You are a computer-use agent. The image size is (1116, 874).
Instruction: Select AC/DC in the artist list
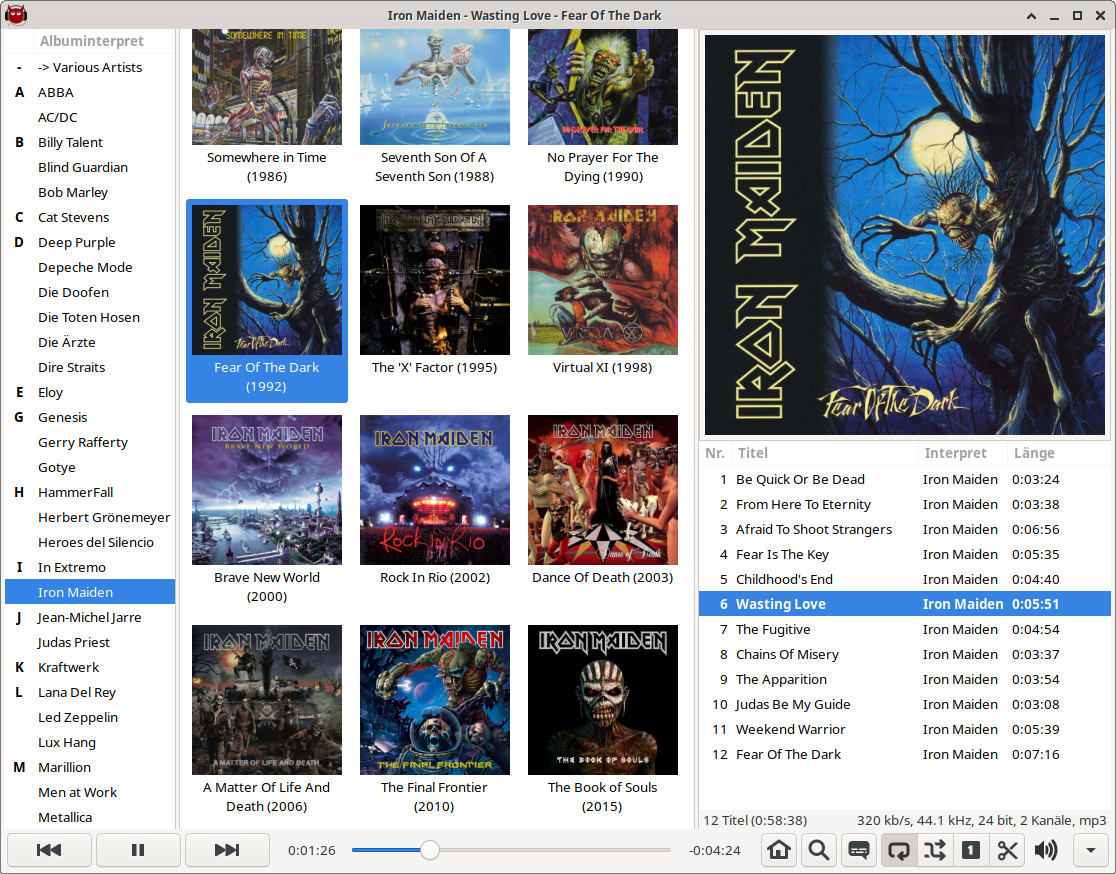[x=90, y=117]
